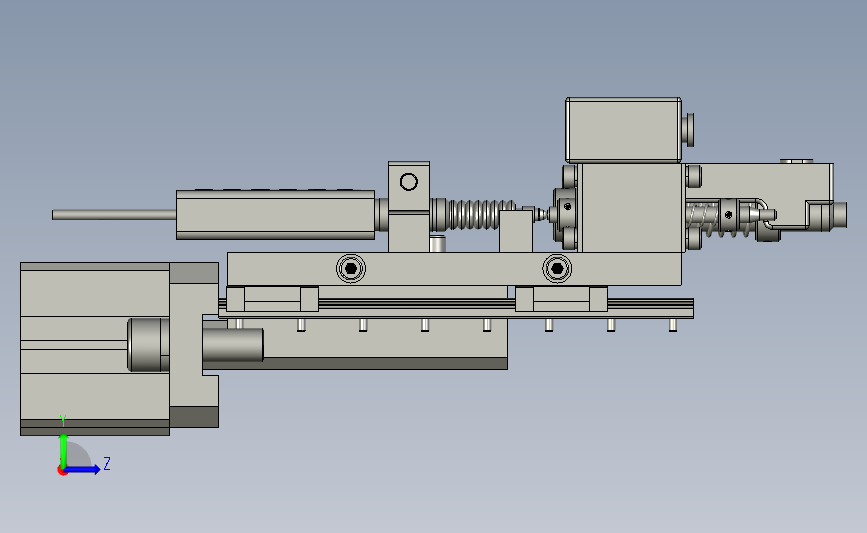Image resolution: width=867 pixels, height=533 pixels.
Task: Pick the round hole in the upright bracket
Action: 409,182
